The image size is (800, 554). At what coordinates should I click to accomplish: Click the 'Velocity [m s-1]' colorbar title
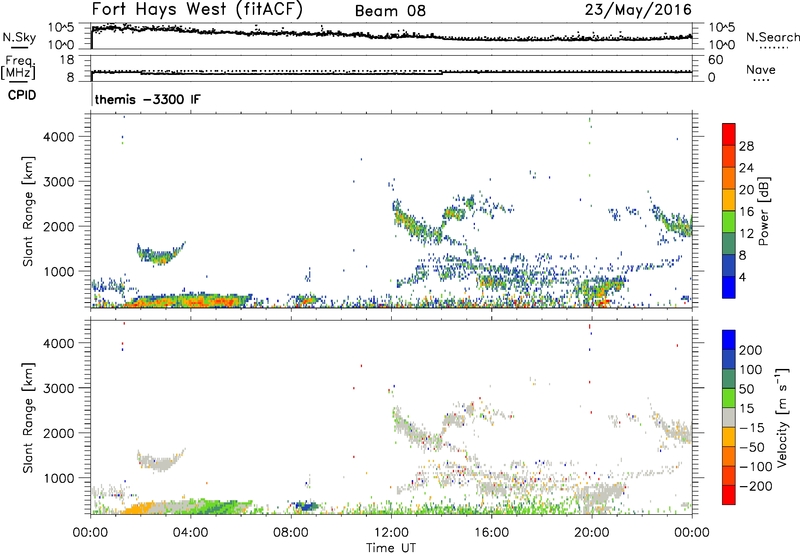pyautogui.click(x=782, y=417)
